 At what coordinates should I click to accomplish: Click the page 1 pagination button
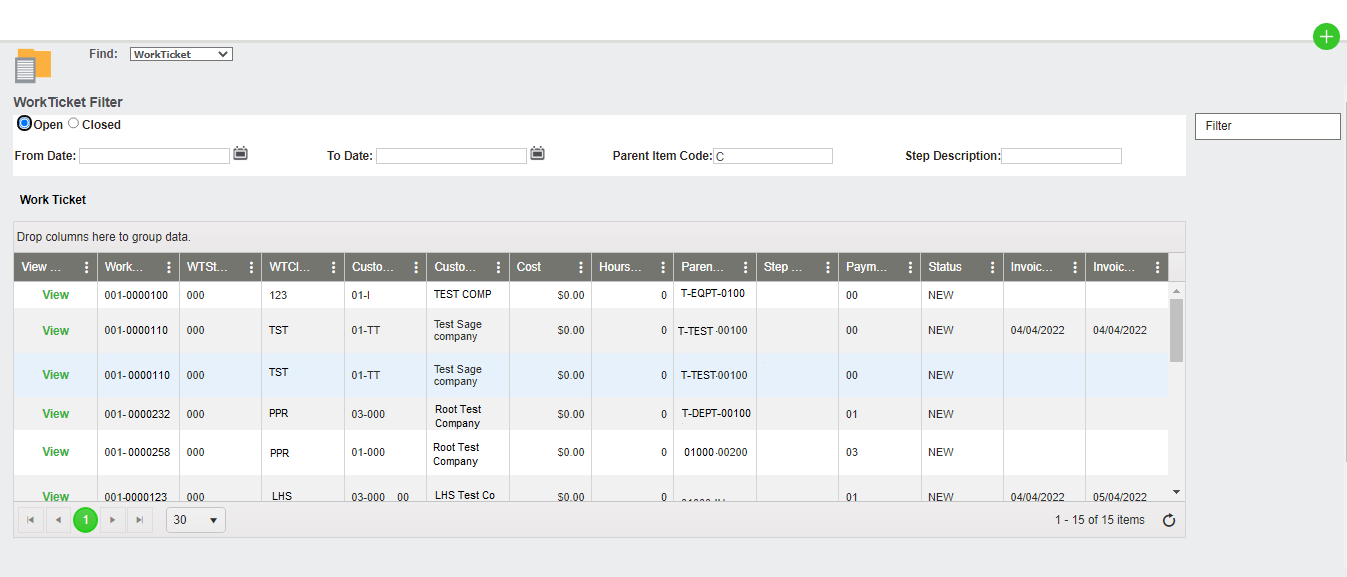[x=85, y=519]
